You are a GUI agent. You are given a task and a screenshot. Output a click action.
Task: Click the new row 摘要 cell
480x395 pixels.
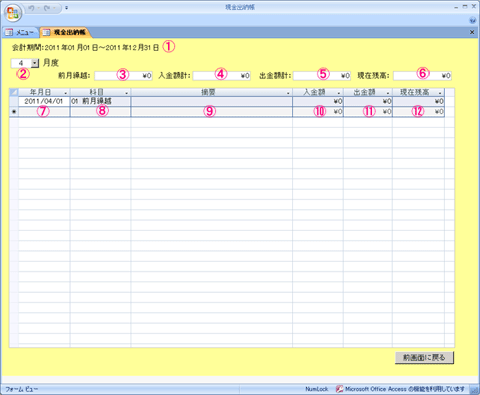212,112
